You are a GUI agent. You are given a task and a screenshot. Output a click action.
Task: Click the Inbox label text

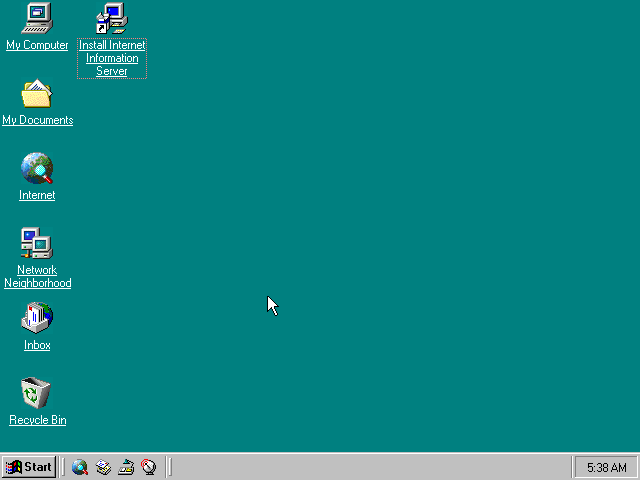pos(37,345)
